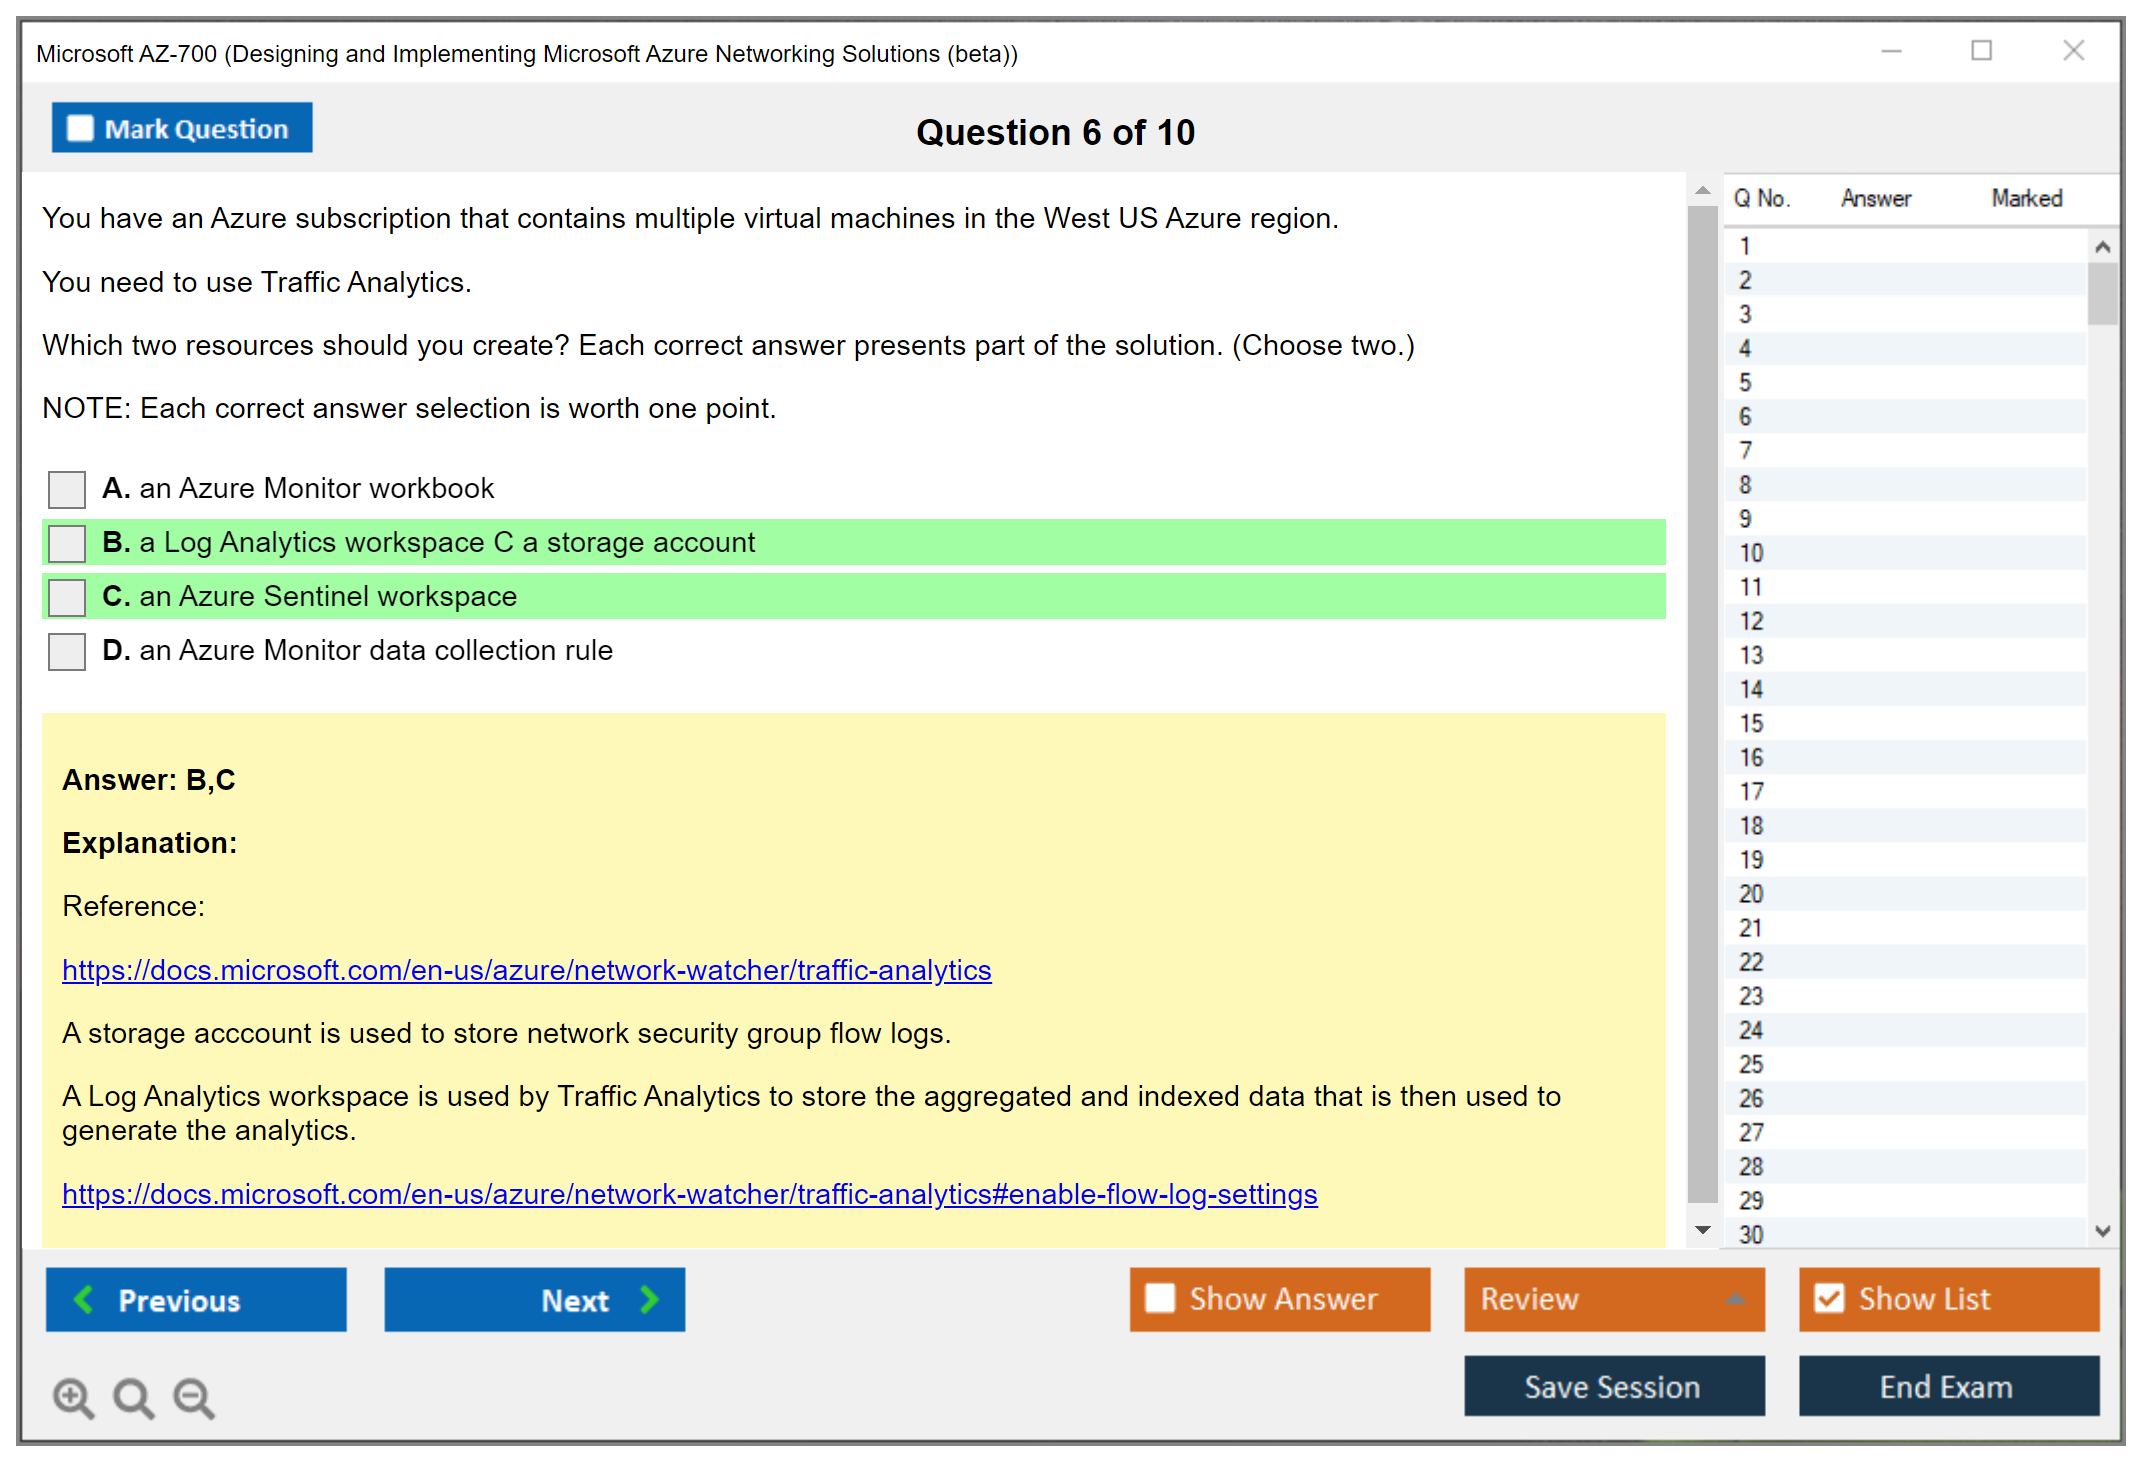Image resolution: width=2150 pixels, height=1470 pixels.
Task: Select question 10 in the list
Action: (x=1751, y=553)
